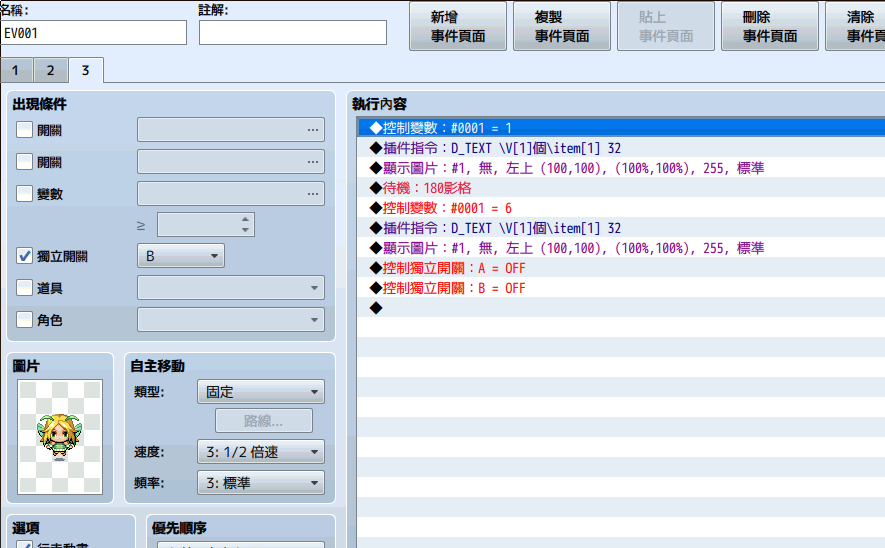Image resolution: width=885 pixels, height=548 pixels.
Task: Click the 名稱 field containing EV001
Action: click(94, 33)
